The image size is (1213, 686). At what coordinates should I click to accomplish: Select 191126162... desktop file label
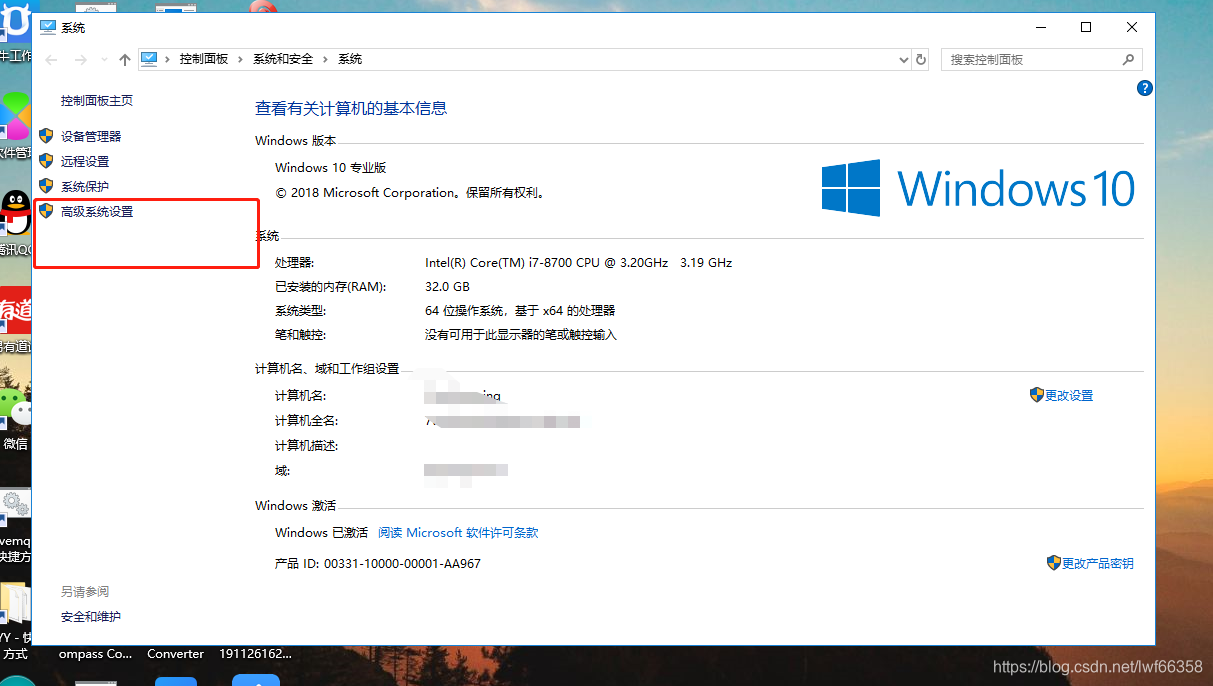255,654
